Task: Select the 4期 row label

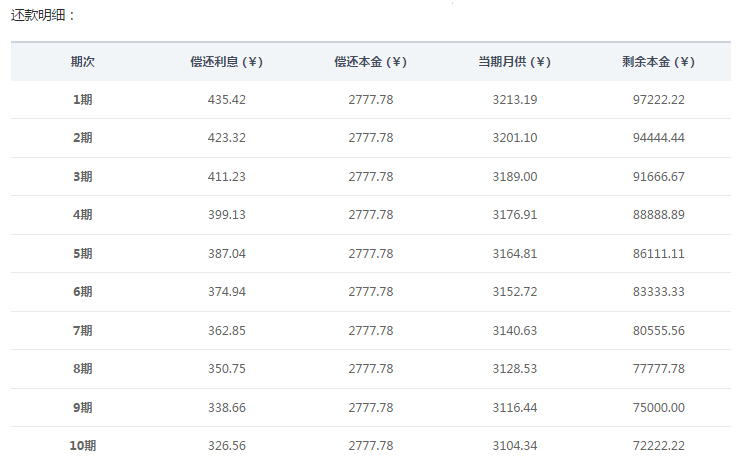Action: point(83,215)
